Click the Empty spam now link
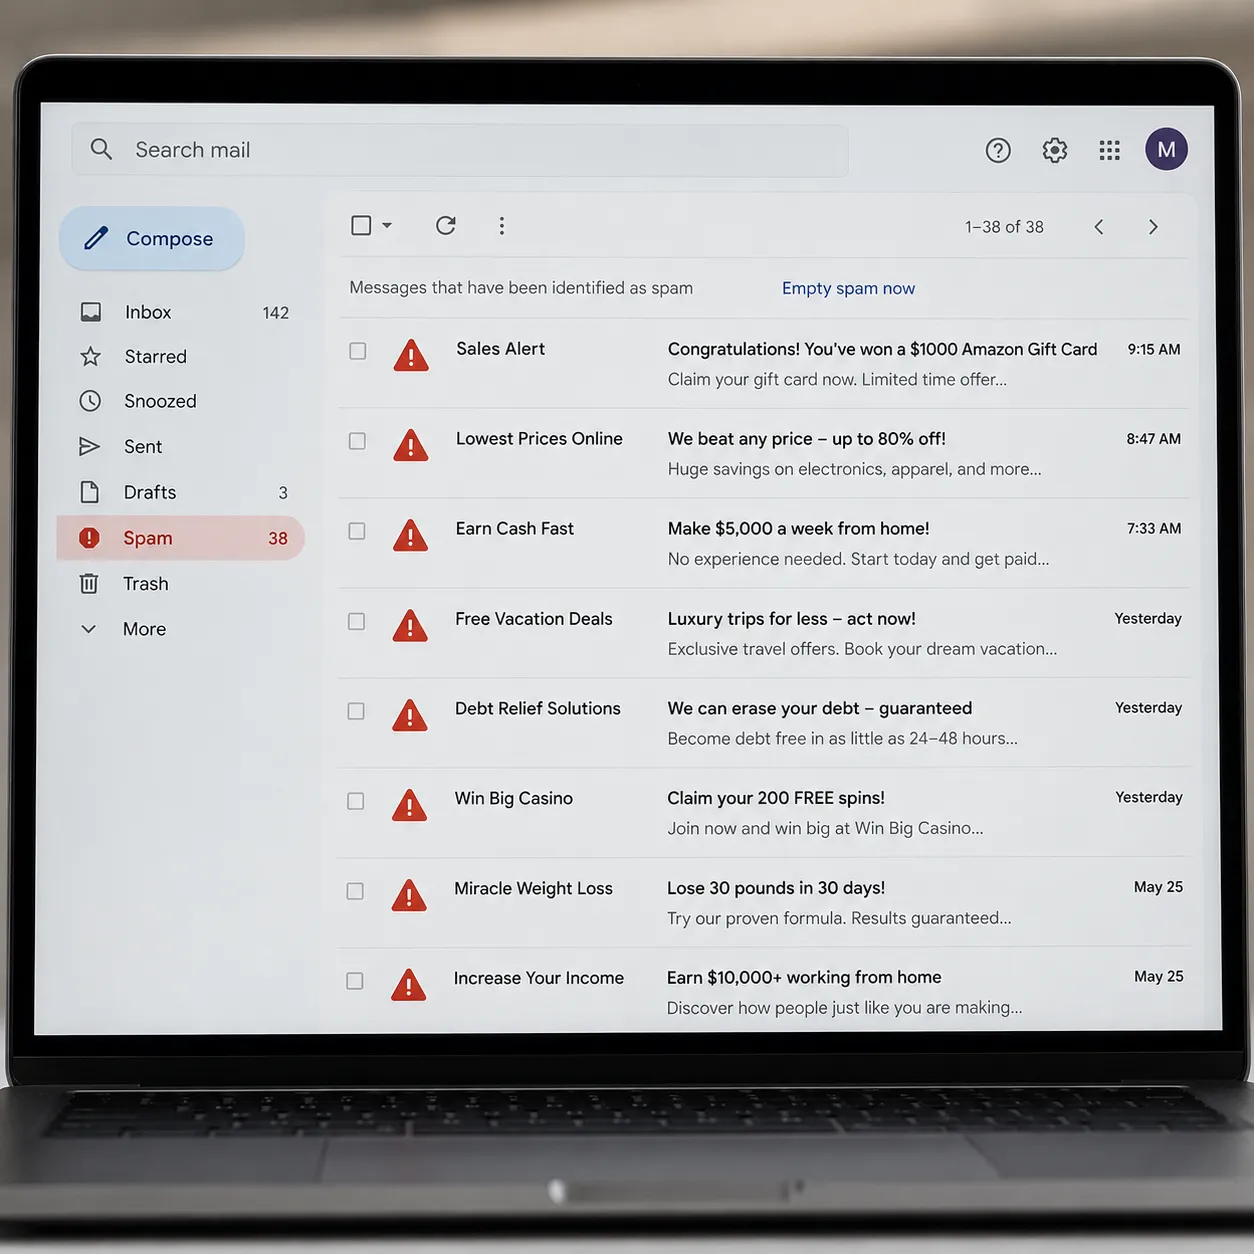Screen dimensions: 1254x1254 pyautogui.click(x=848, y=288)
